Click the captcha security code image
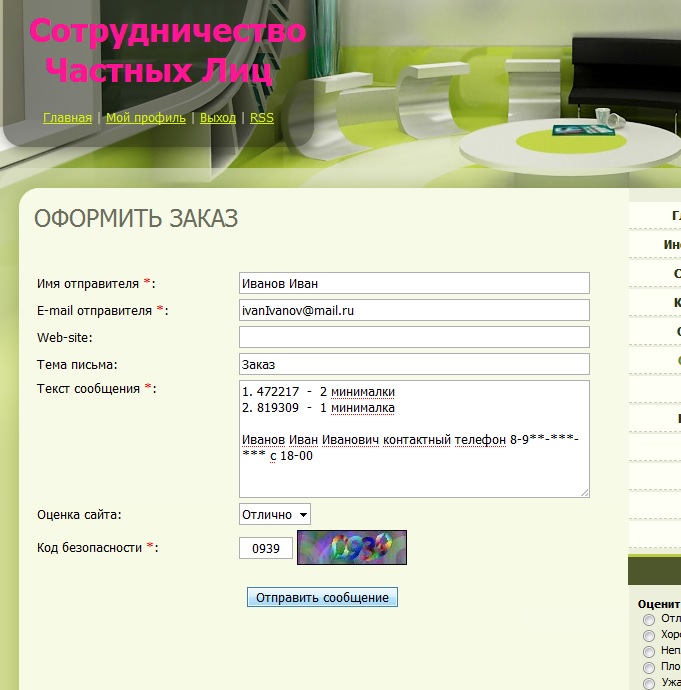Viewport: 681px width, 690px height. coord(351,547)
